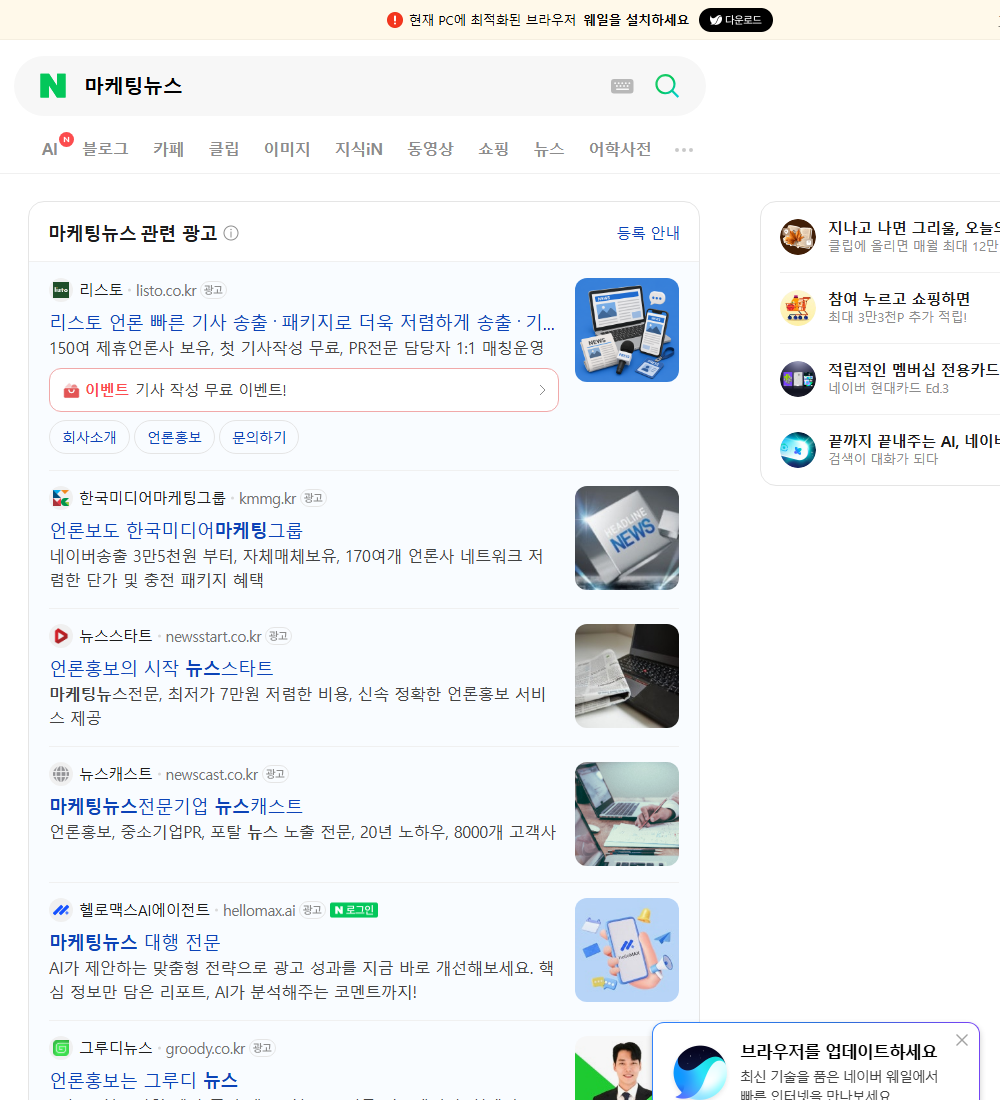The height and width of the screenshot is (1100, 1000).
Task: Click the N로그인 green badge
Action: coord(354,910)
